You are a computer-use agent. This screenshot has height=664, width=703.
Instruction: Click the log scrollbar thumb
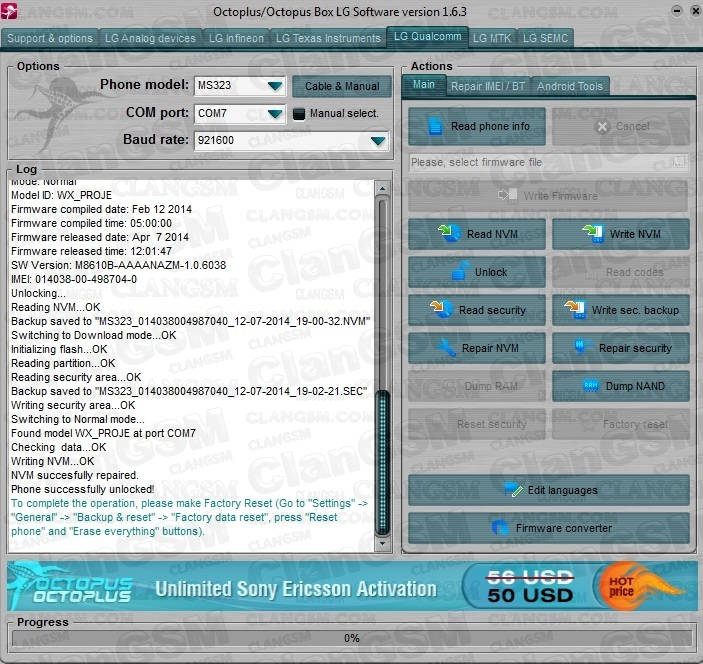coord(382,462)
